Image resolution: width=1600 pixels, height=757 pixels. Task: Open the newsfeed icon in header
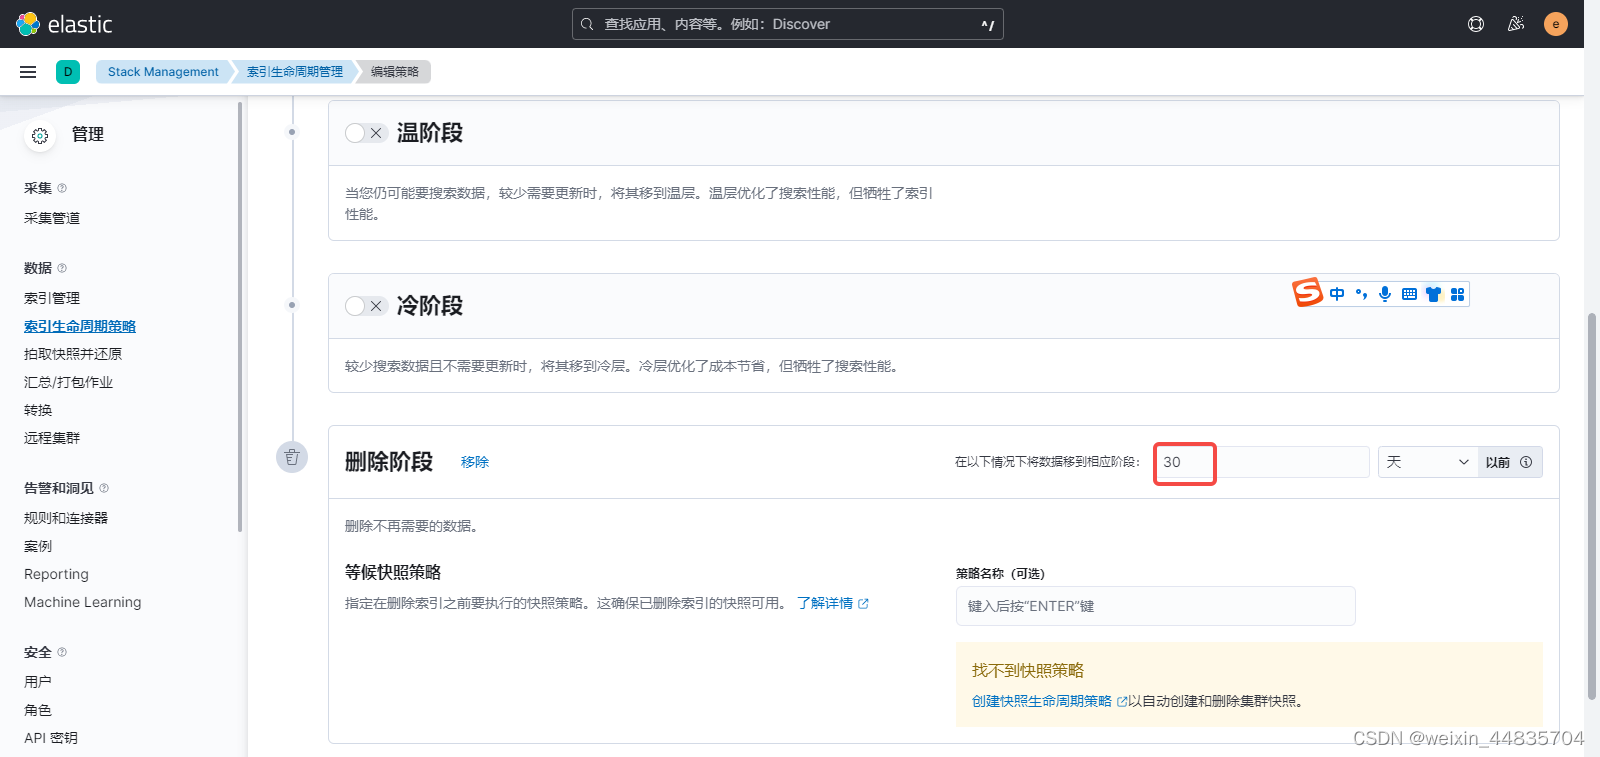(1516, 24)
